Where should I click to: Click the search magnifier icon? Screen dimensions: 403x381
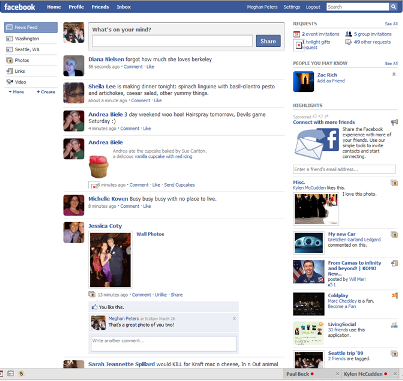(x=393, y=7)
